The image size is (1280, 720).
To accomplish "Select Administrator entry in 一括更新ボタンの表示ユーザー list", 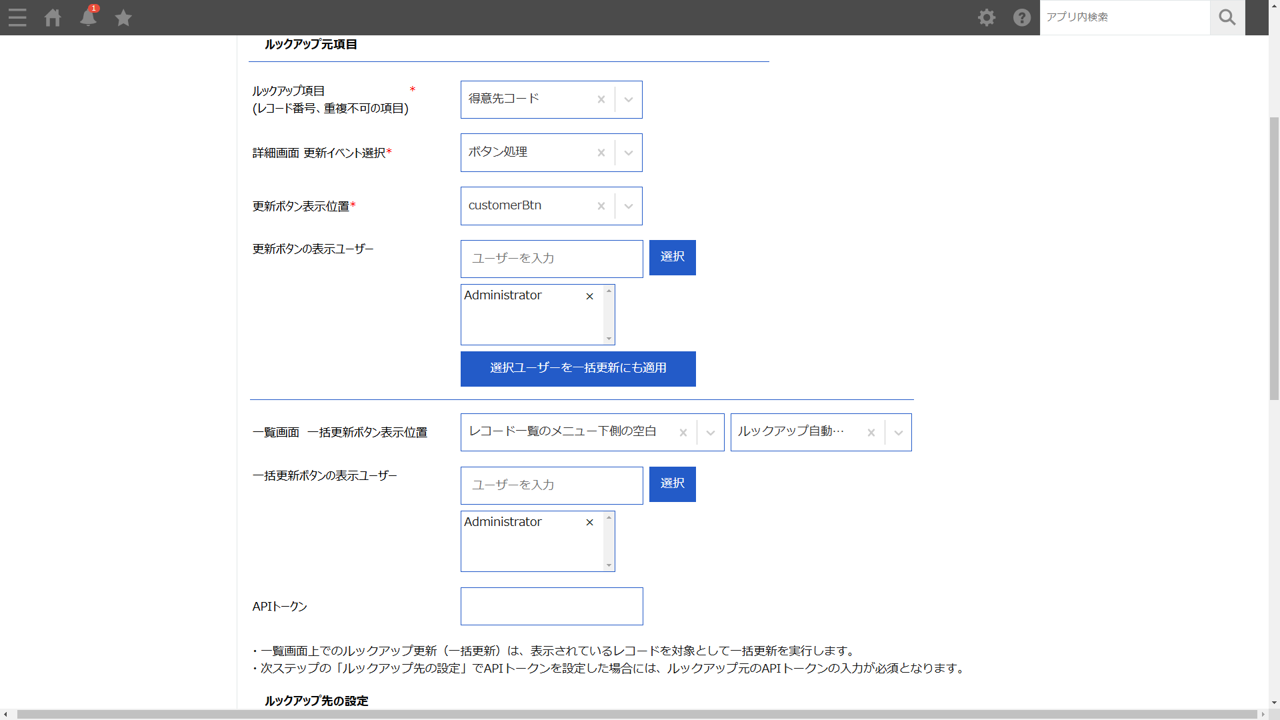I will coord(503,522).
